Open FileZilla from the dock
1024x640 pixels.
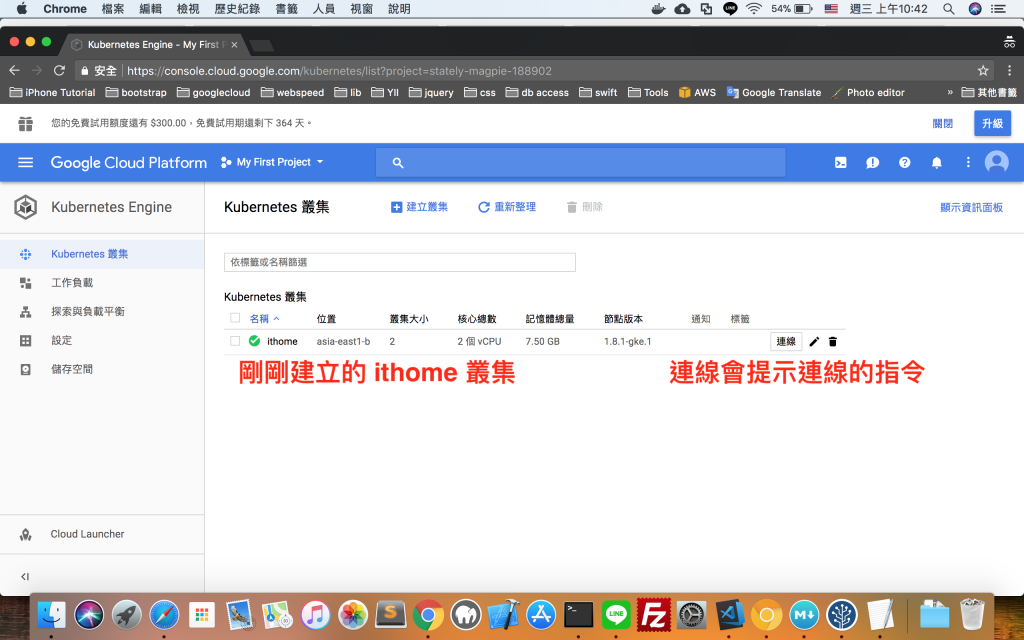[654, 615]
